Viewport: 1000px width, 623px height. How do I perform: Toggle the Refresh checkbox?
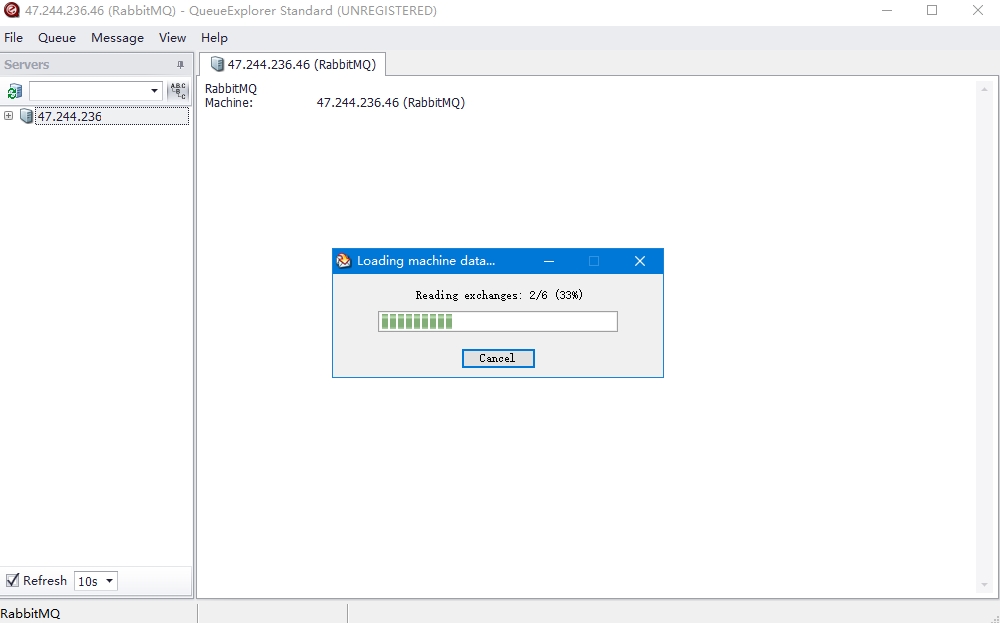coord(13,580)
